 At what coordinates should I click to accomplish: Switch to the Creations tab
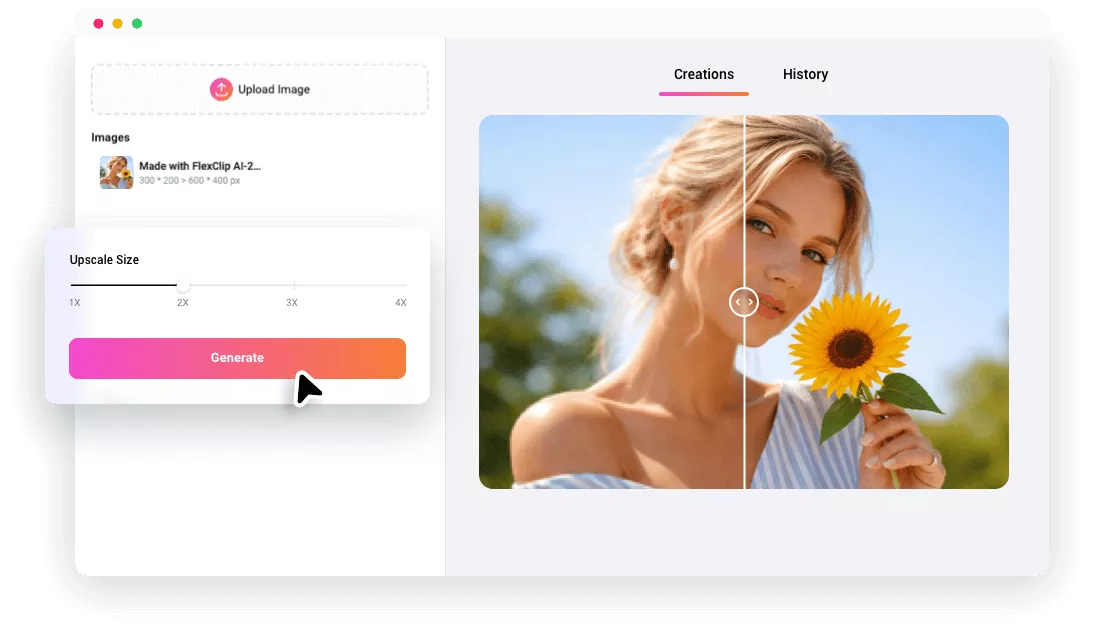pyautogui.click(x=703, y=75)
